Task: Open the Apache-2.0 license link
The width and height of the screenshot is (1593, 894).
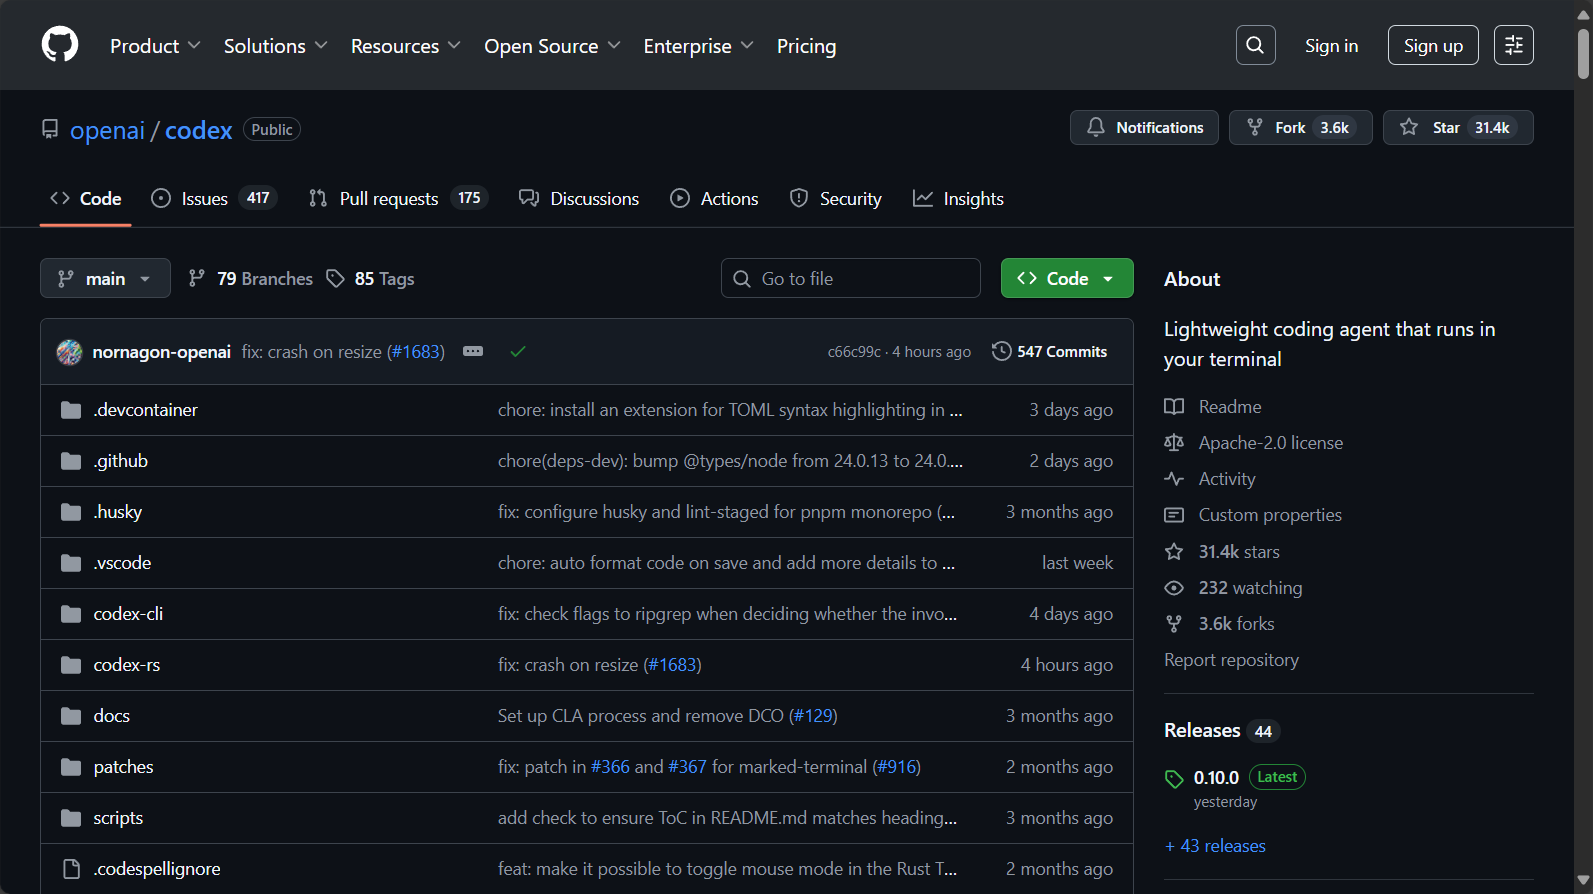Action: (1270, 443)
